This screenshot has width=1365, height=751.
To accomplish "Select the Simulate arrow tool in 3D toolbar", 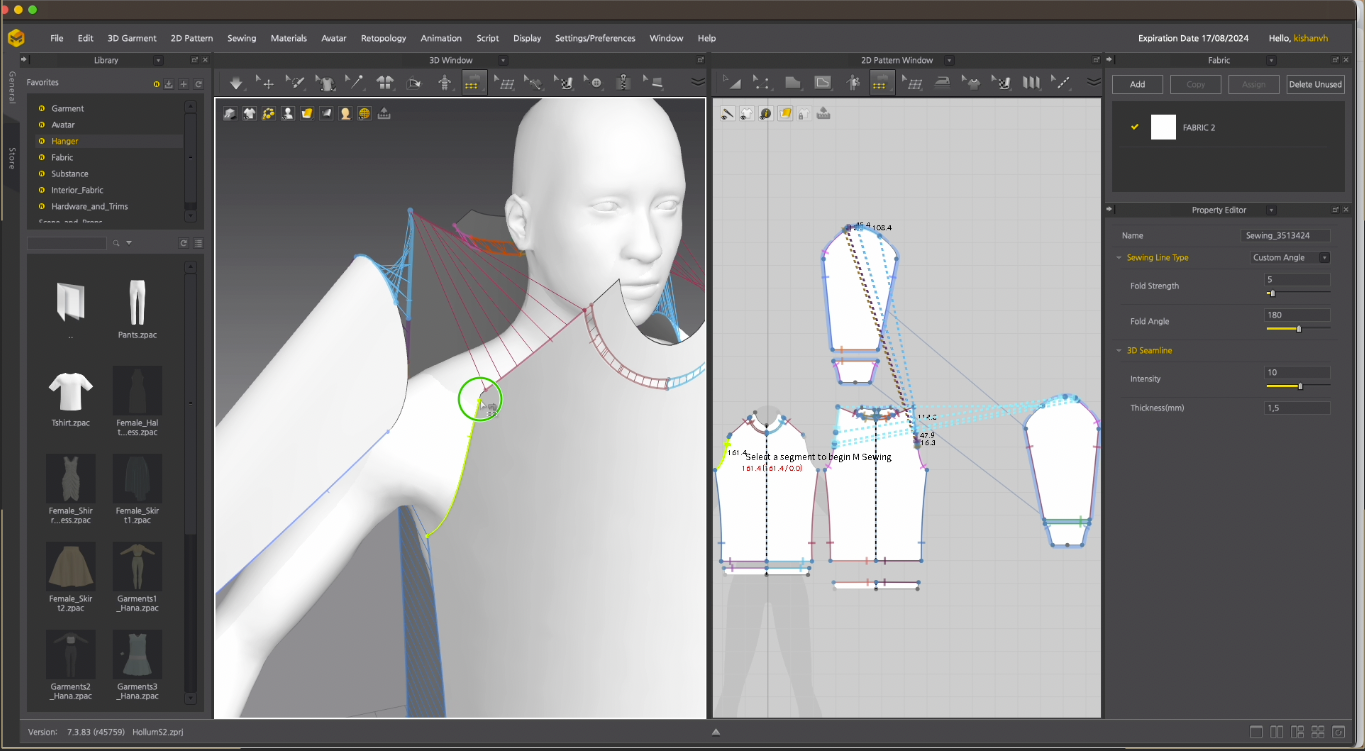I will coord(236,83).
